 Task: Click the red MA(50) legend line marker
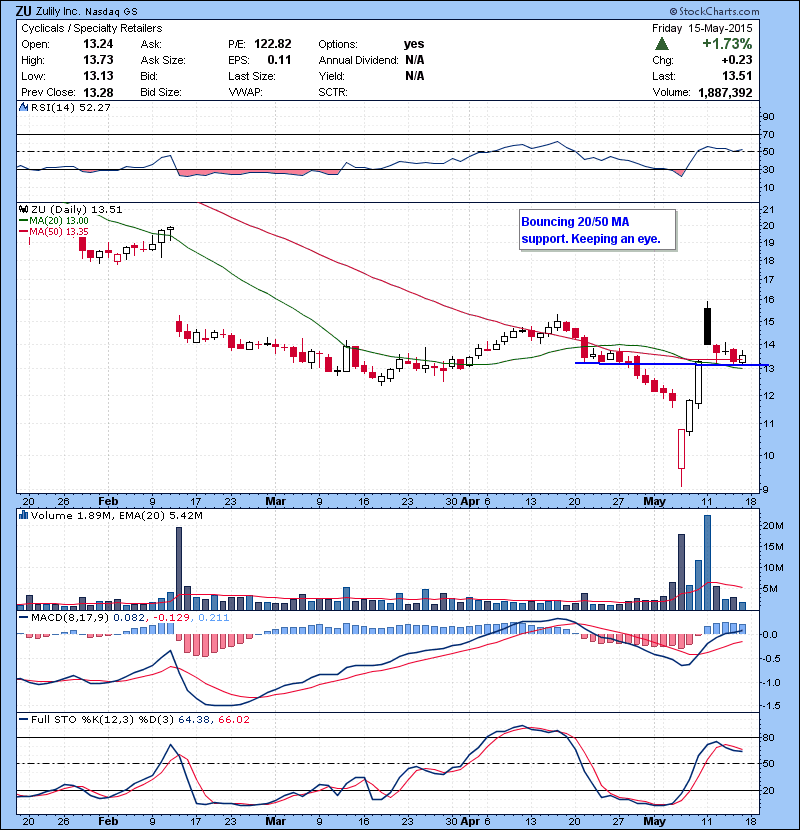23,232
